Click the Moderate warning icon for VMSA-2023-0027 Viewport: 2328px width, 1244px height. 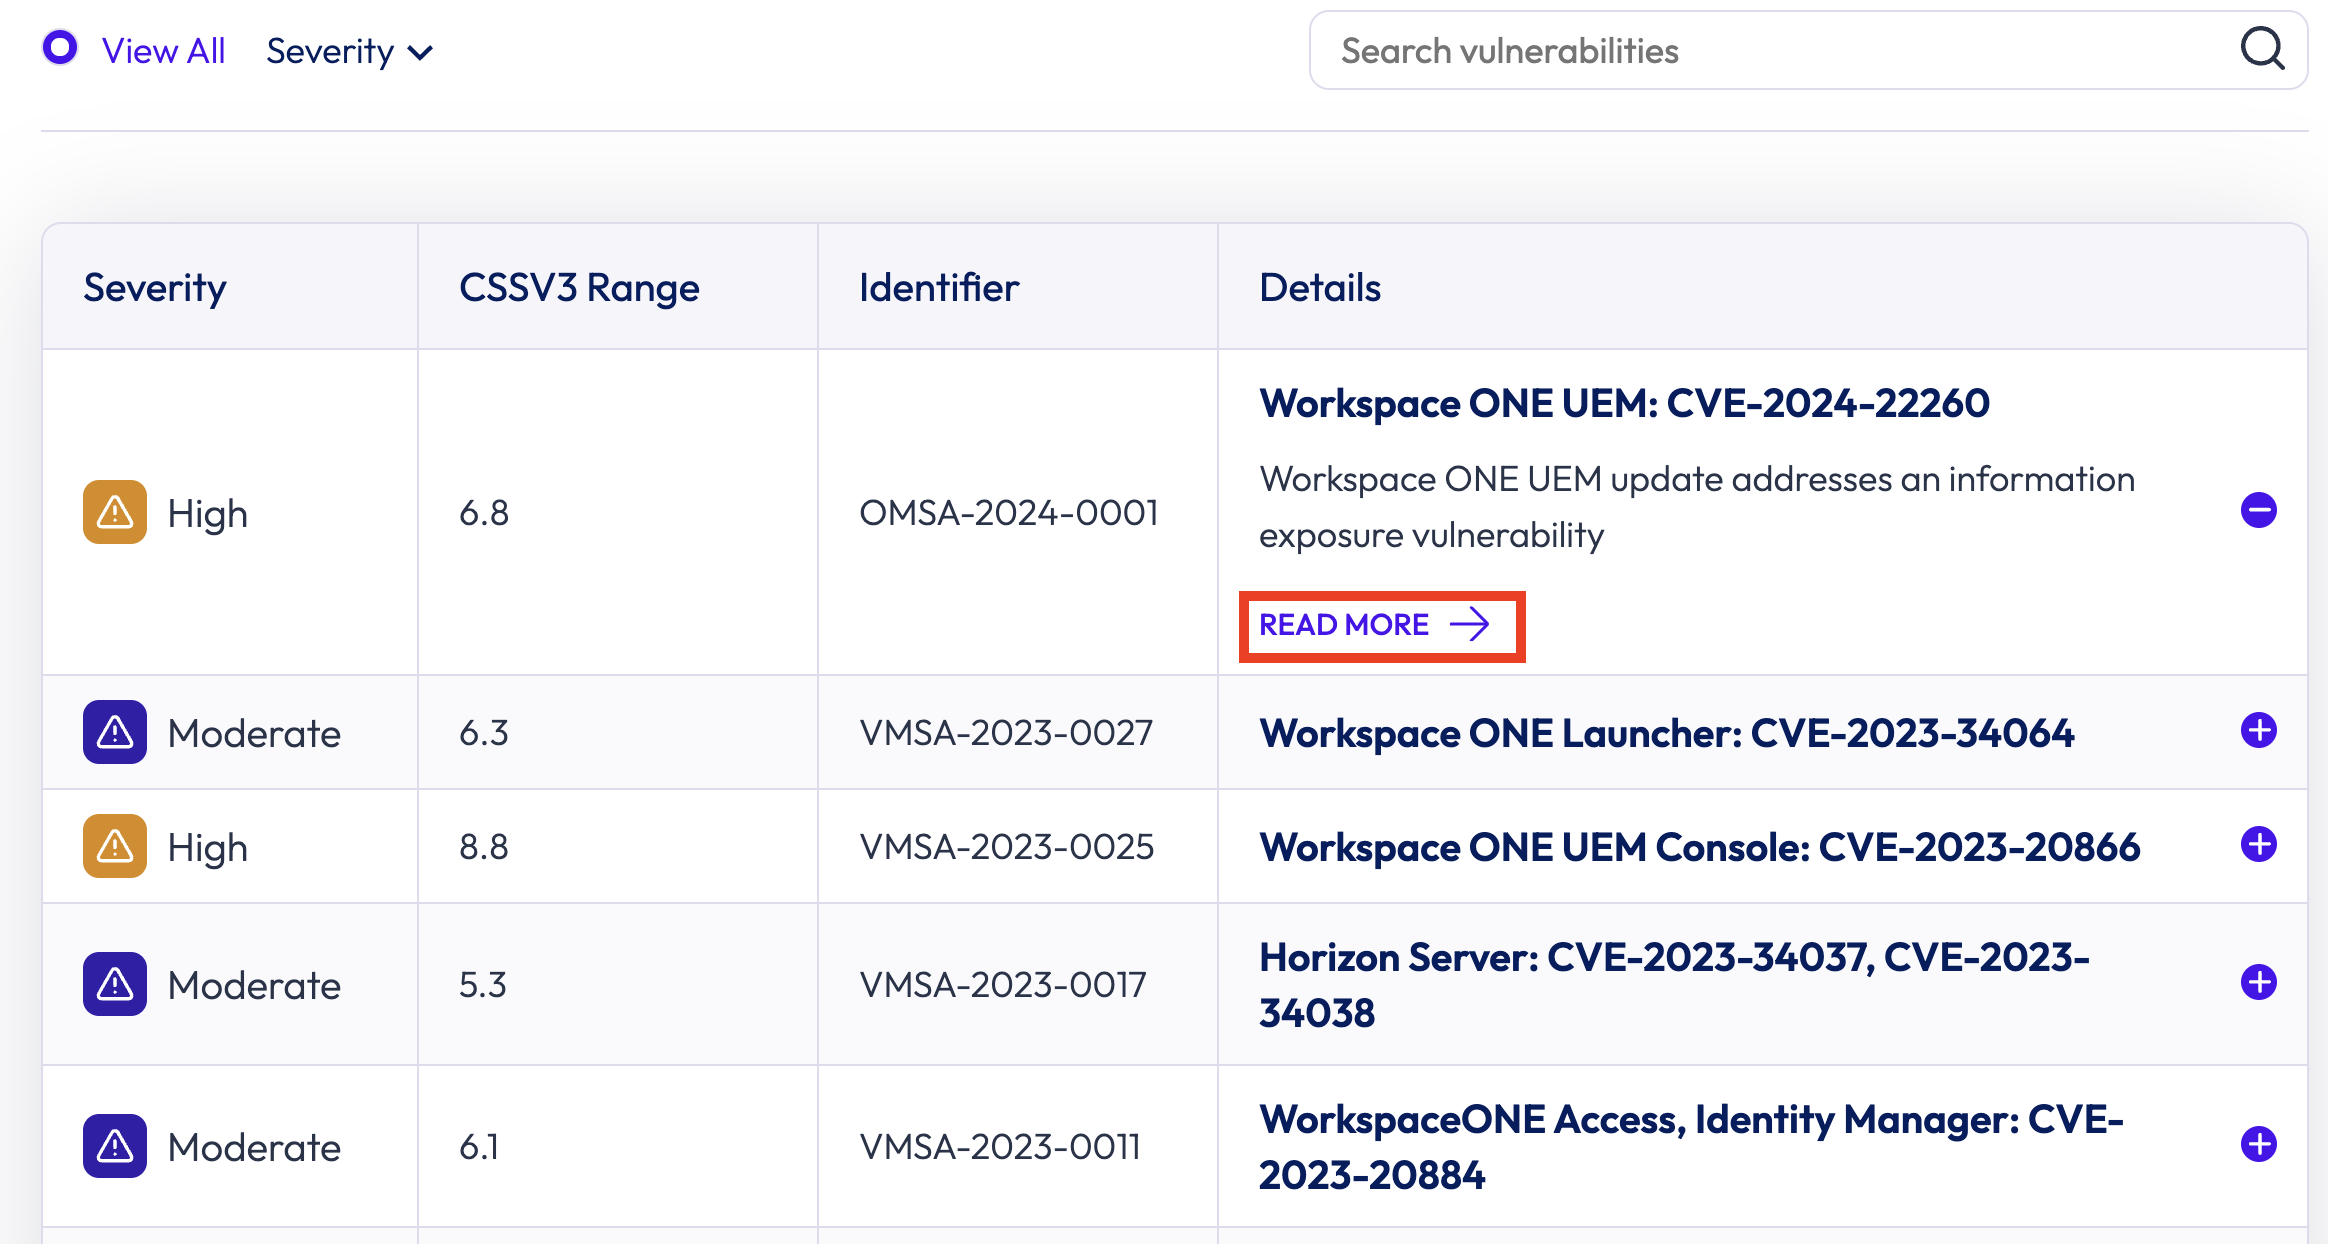pyautogui.click(x=115, y=732)
